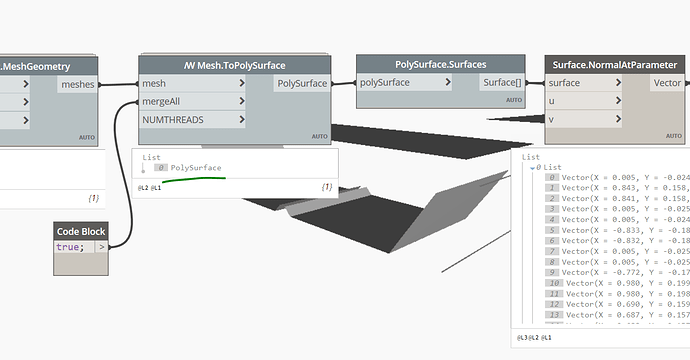Select the @L3 level label in Vector preview
The width and height of the screenshot is (690, 360).
tap(522, 338)
